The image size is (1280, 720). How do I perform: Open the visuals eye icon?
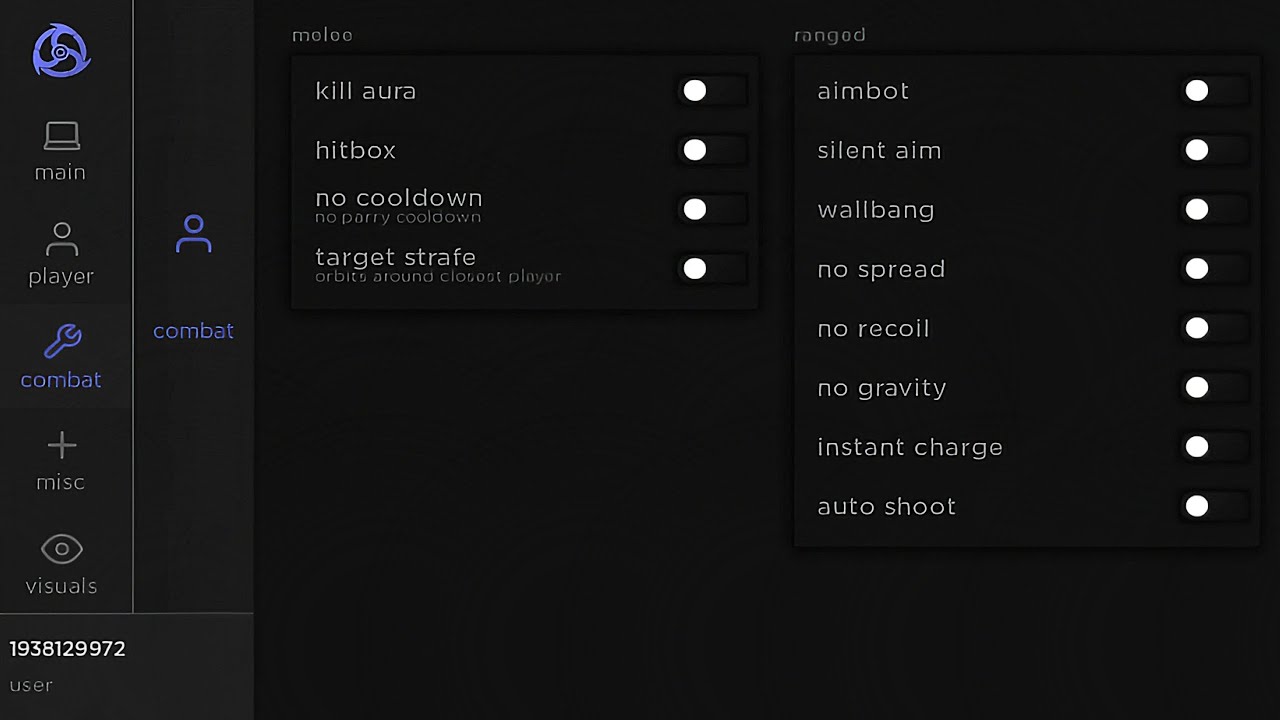pyautogui.click(x=61, y=549)
